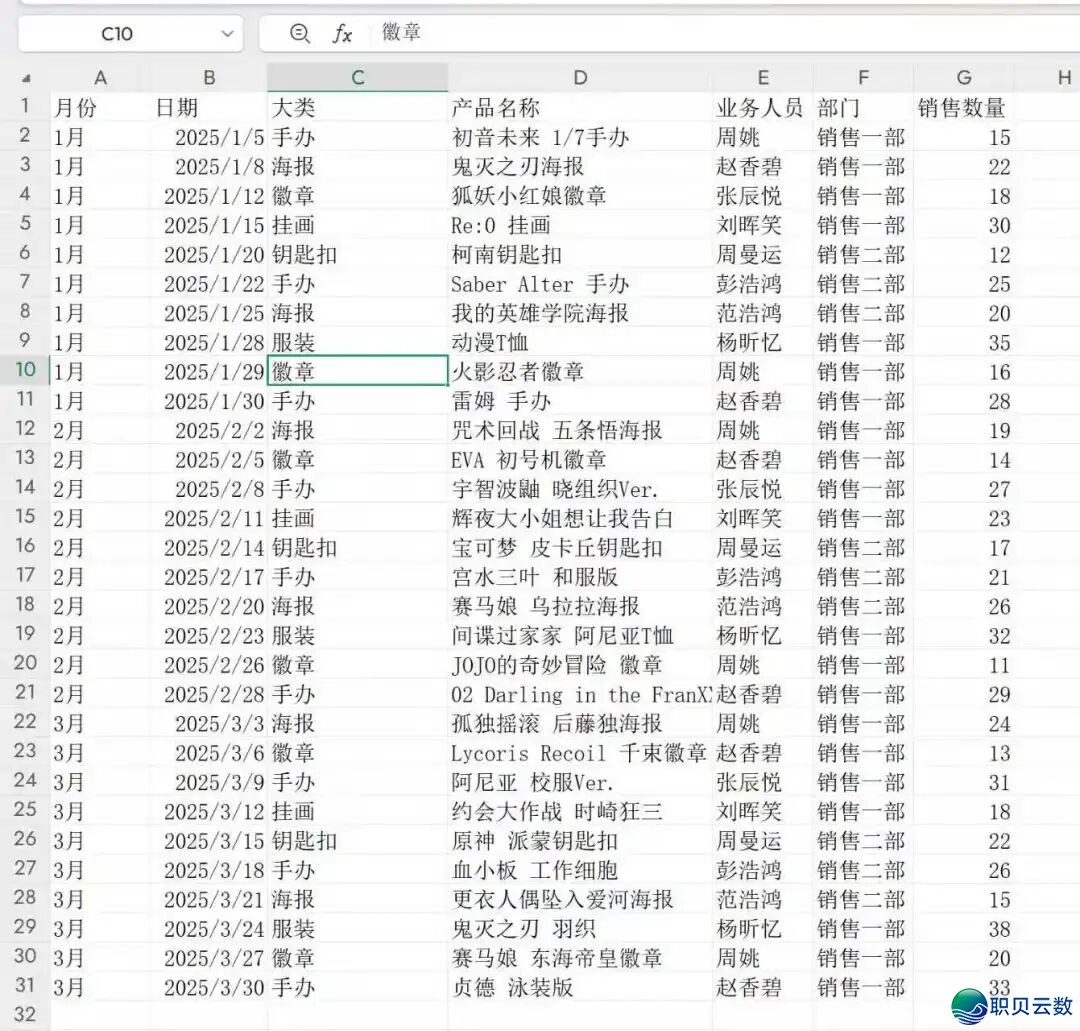Image resolution: width=1080 pixels, height=1031 pixels.
Task: Select cell 赛马娘 乌拉拉海报
Action: 580,606
